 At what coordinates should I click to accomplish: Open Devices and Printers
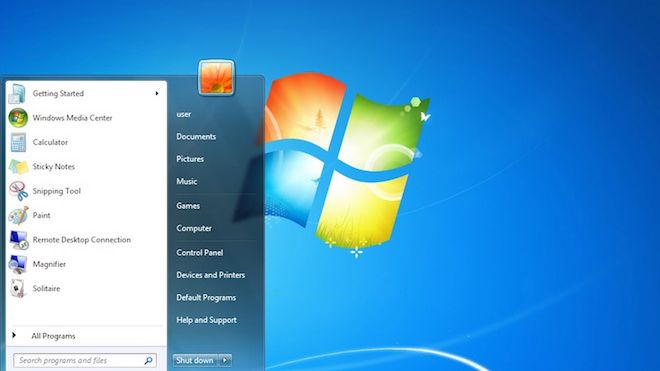pos(210,275)
